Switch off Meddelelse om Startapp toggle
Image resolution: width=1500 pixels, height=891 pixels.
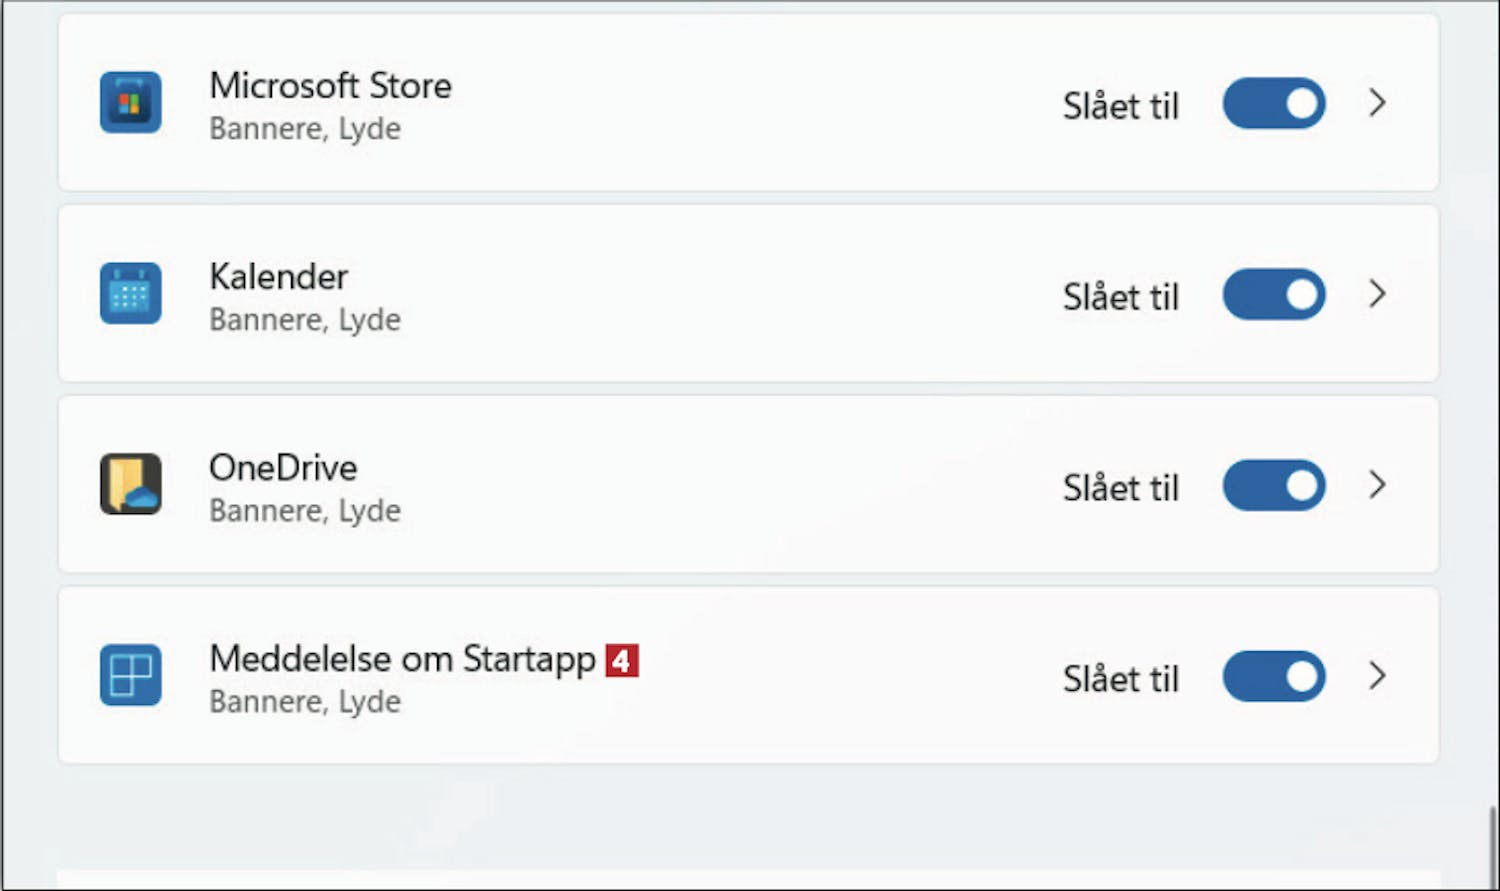pos(1274,676)
